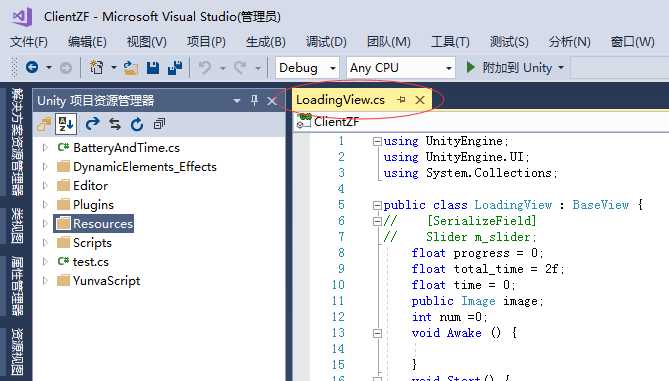This screenshot has width=669, height=381.
Task: Open the attach to Unity dropdown arrow
Action: pyautogui.click(x=561, y=68)
